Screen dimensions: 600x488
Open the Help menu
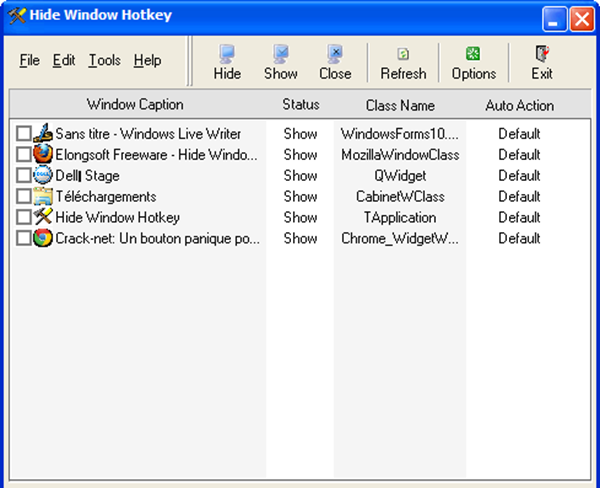(x=147, y=60)
